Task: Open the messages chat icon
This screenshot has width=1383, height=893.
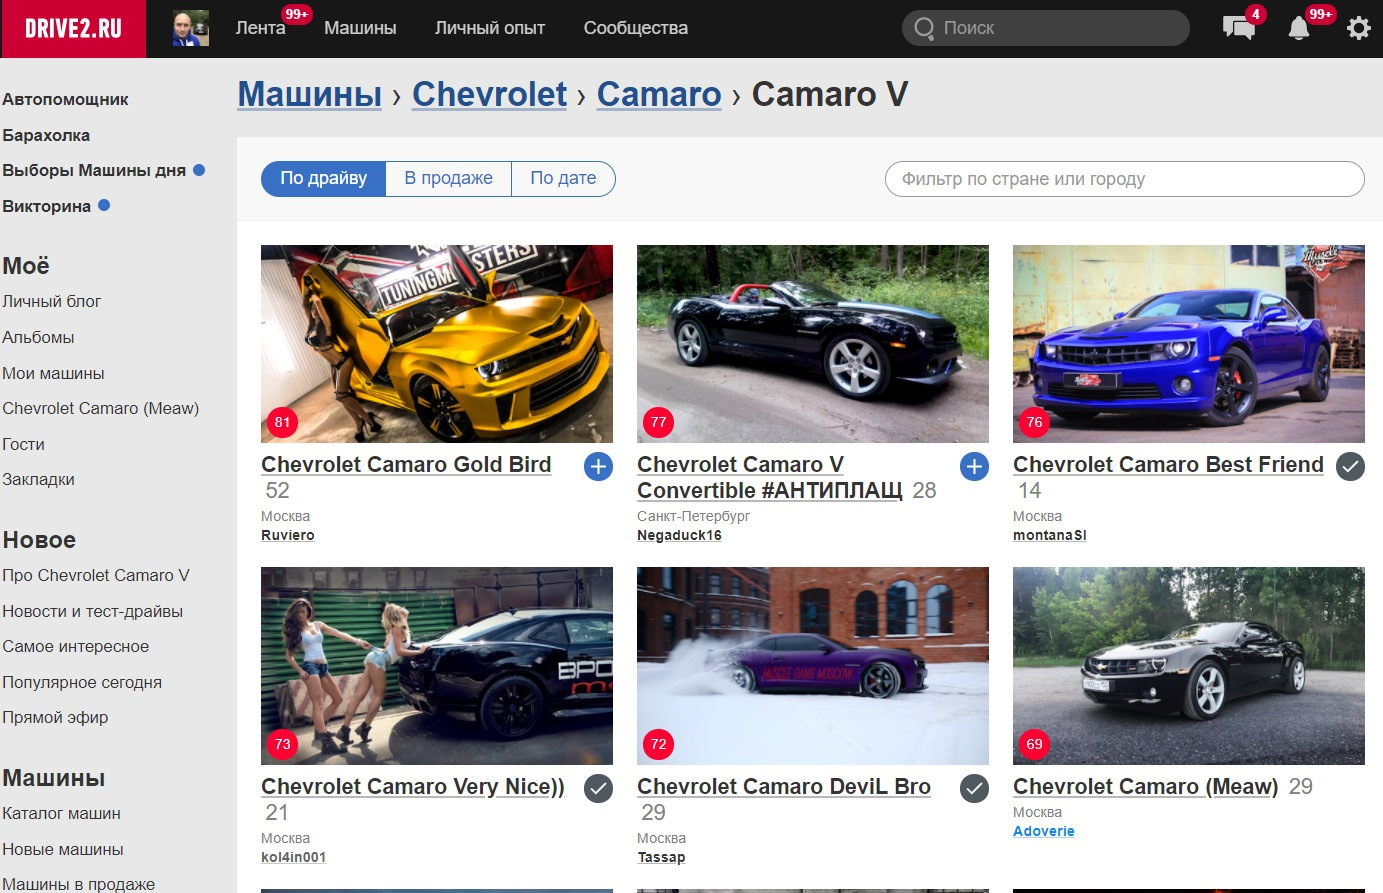Action: pyautogui.click(x=1239, y=28)
